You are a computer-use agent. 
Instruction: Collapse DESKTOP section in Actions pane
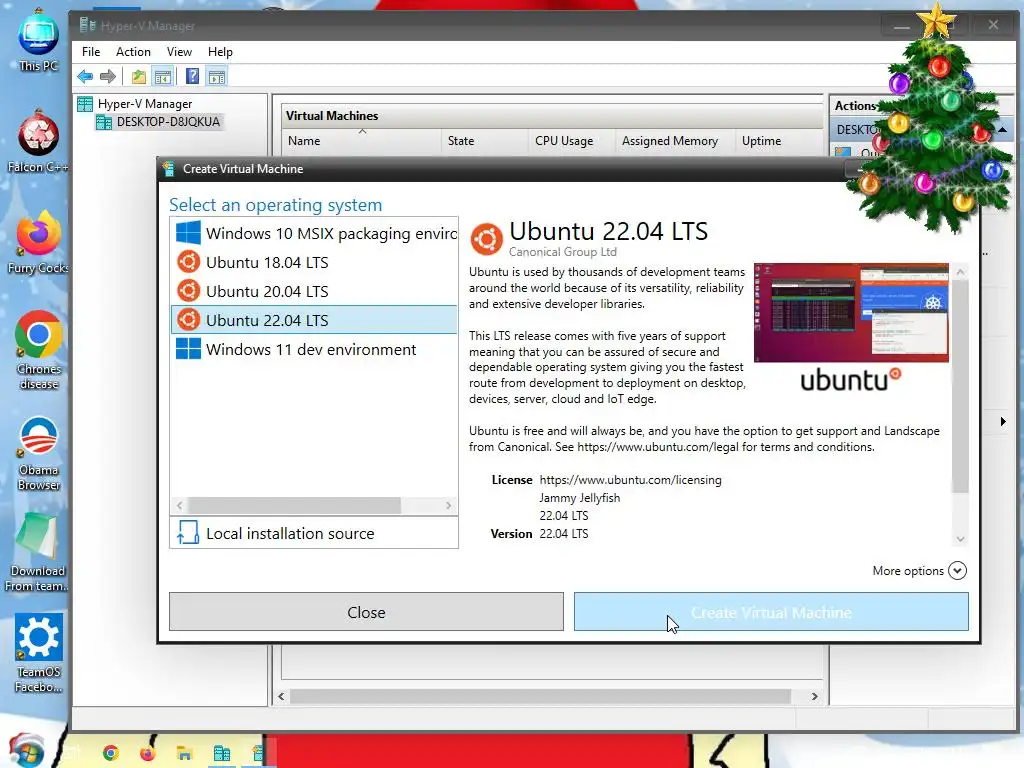coord(1002,130)
